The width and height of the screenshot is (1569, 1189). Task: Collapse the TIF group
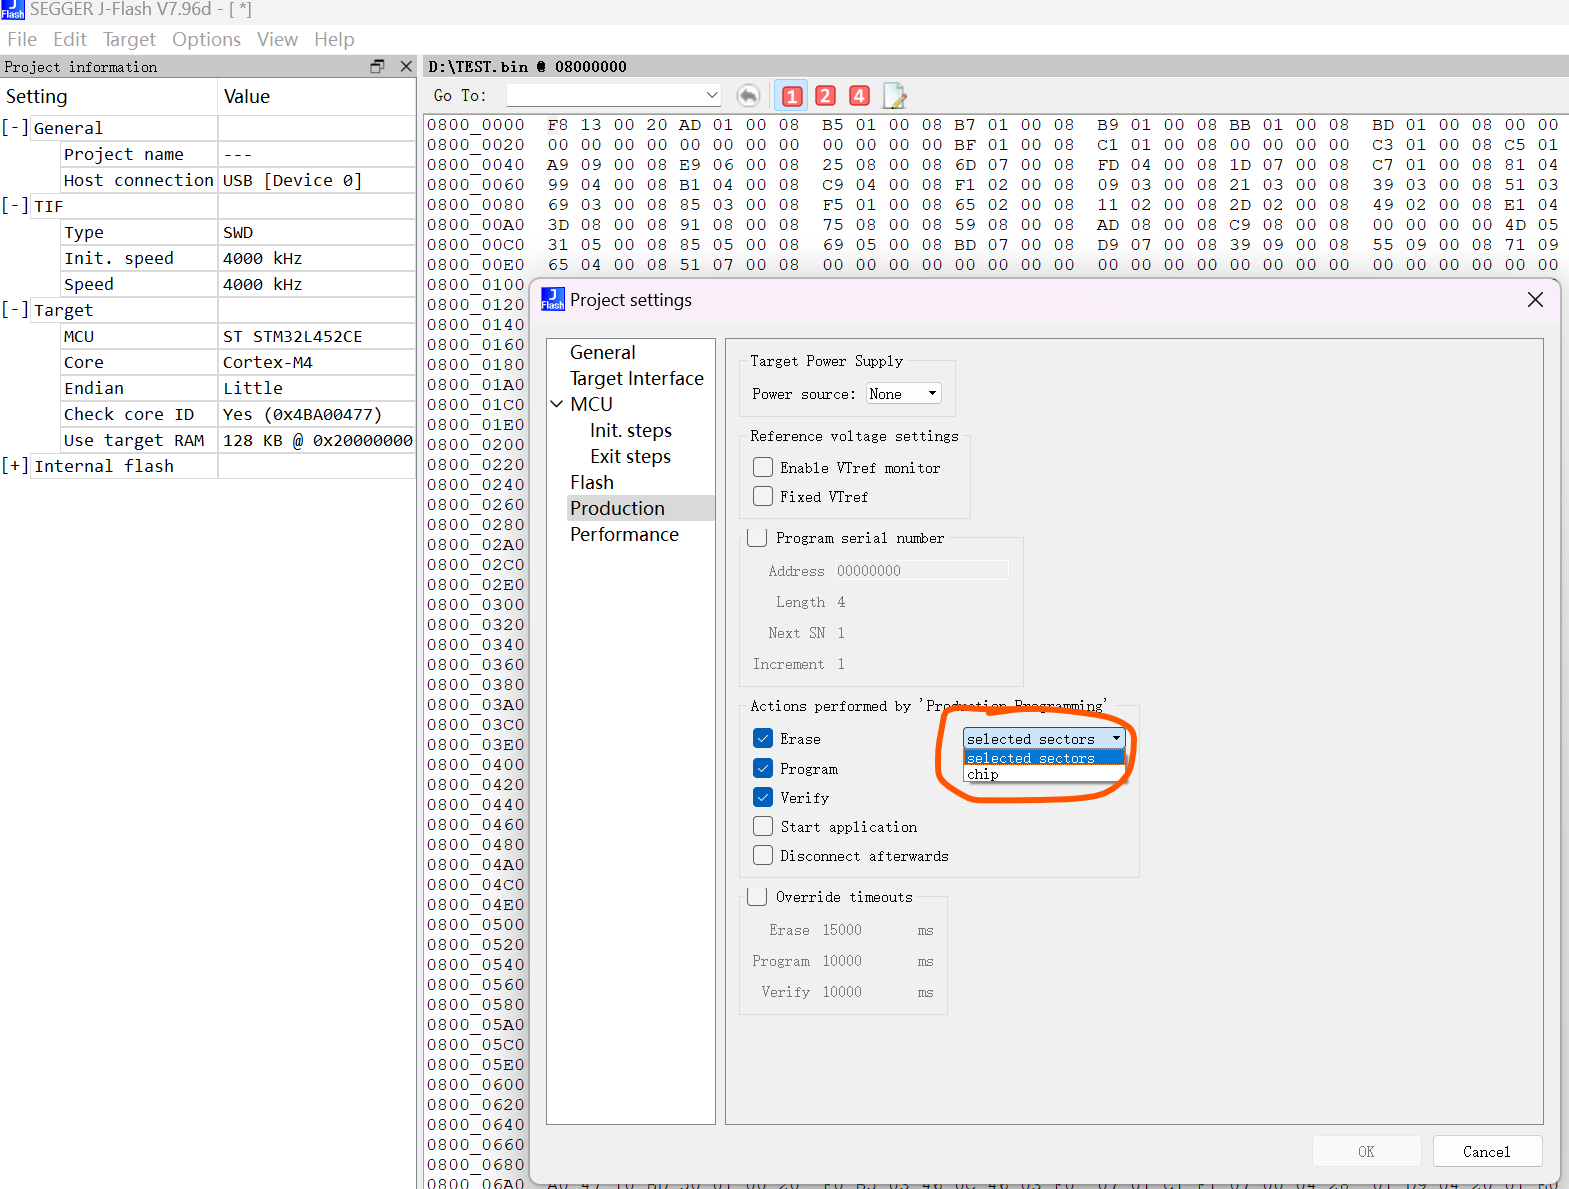[14, 205]
